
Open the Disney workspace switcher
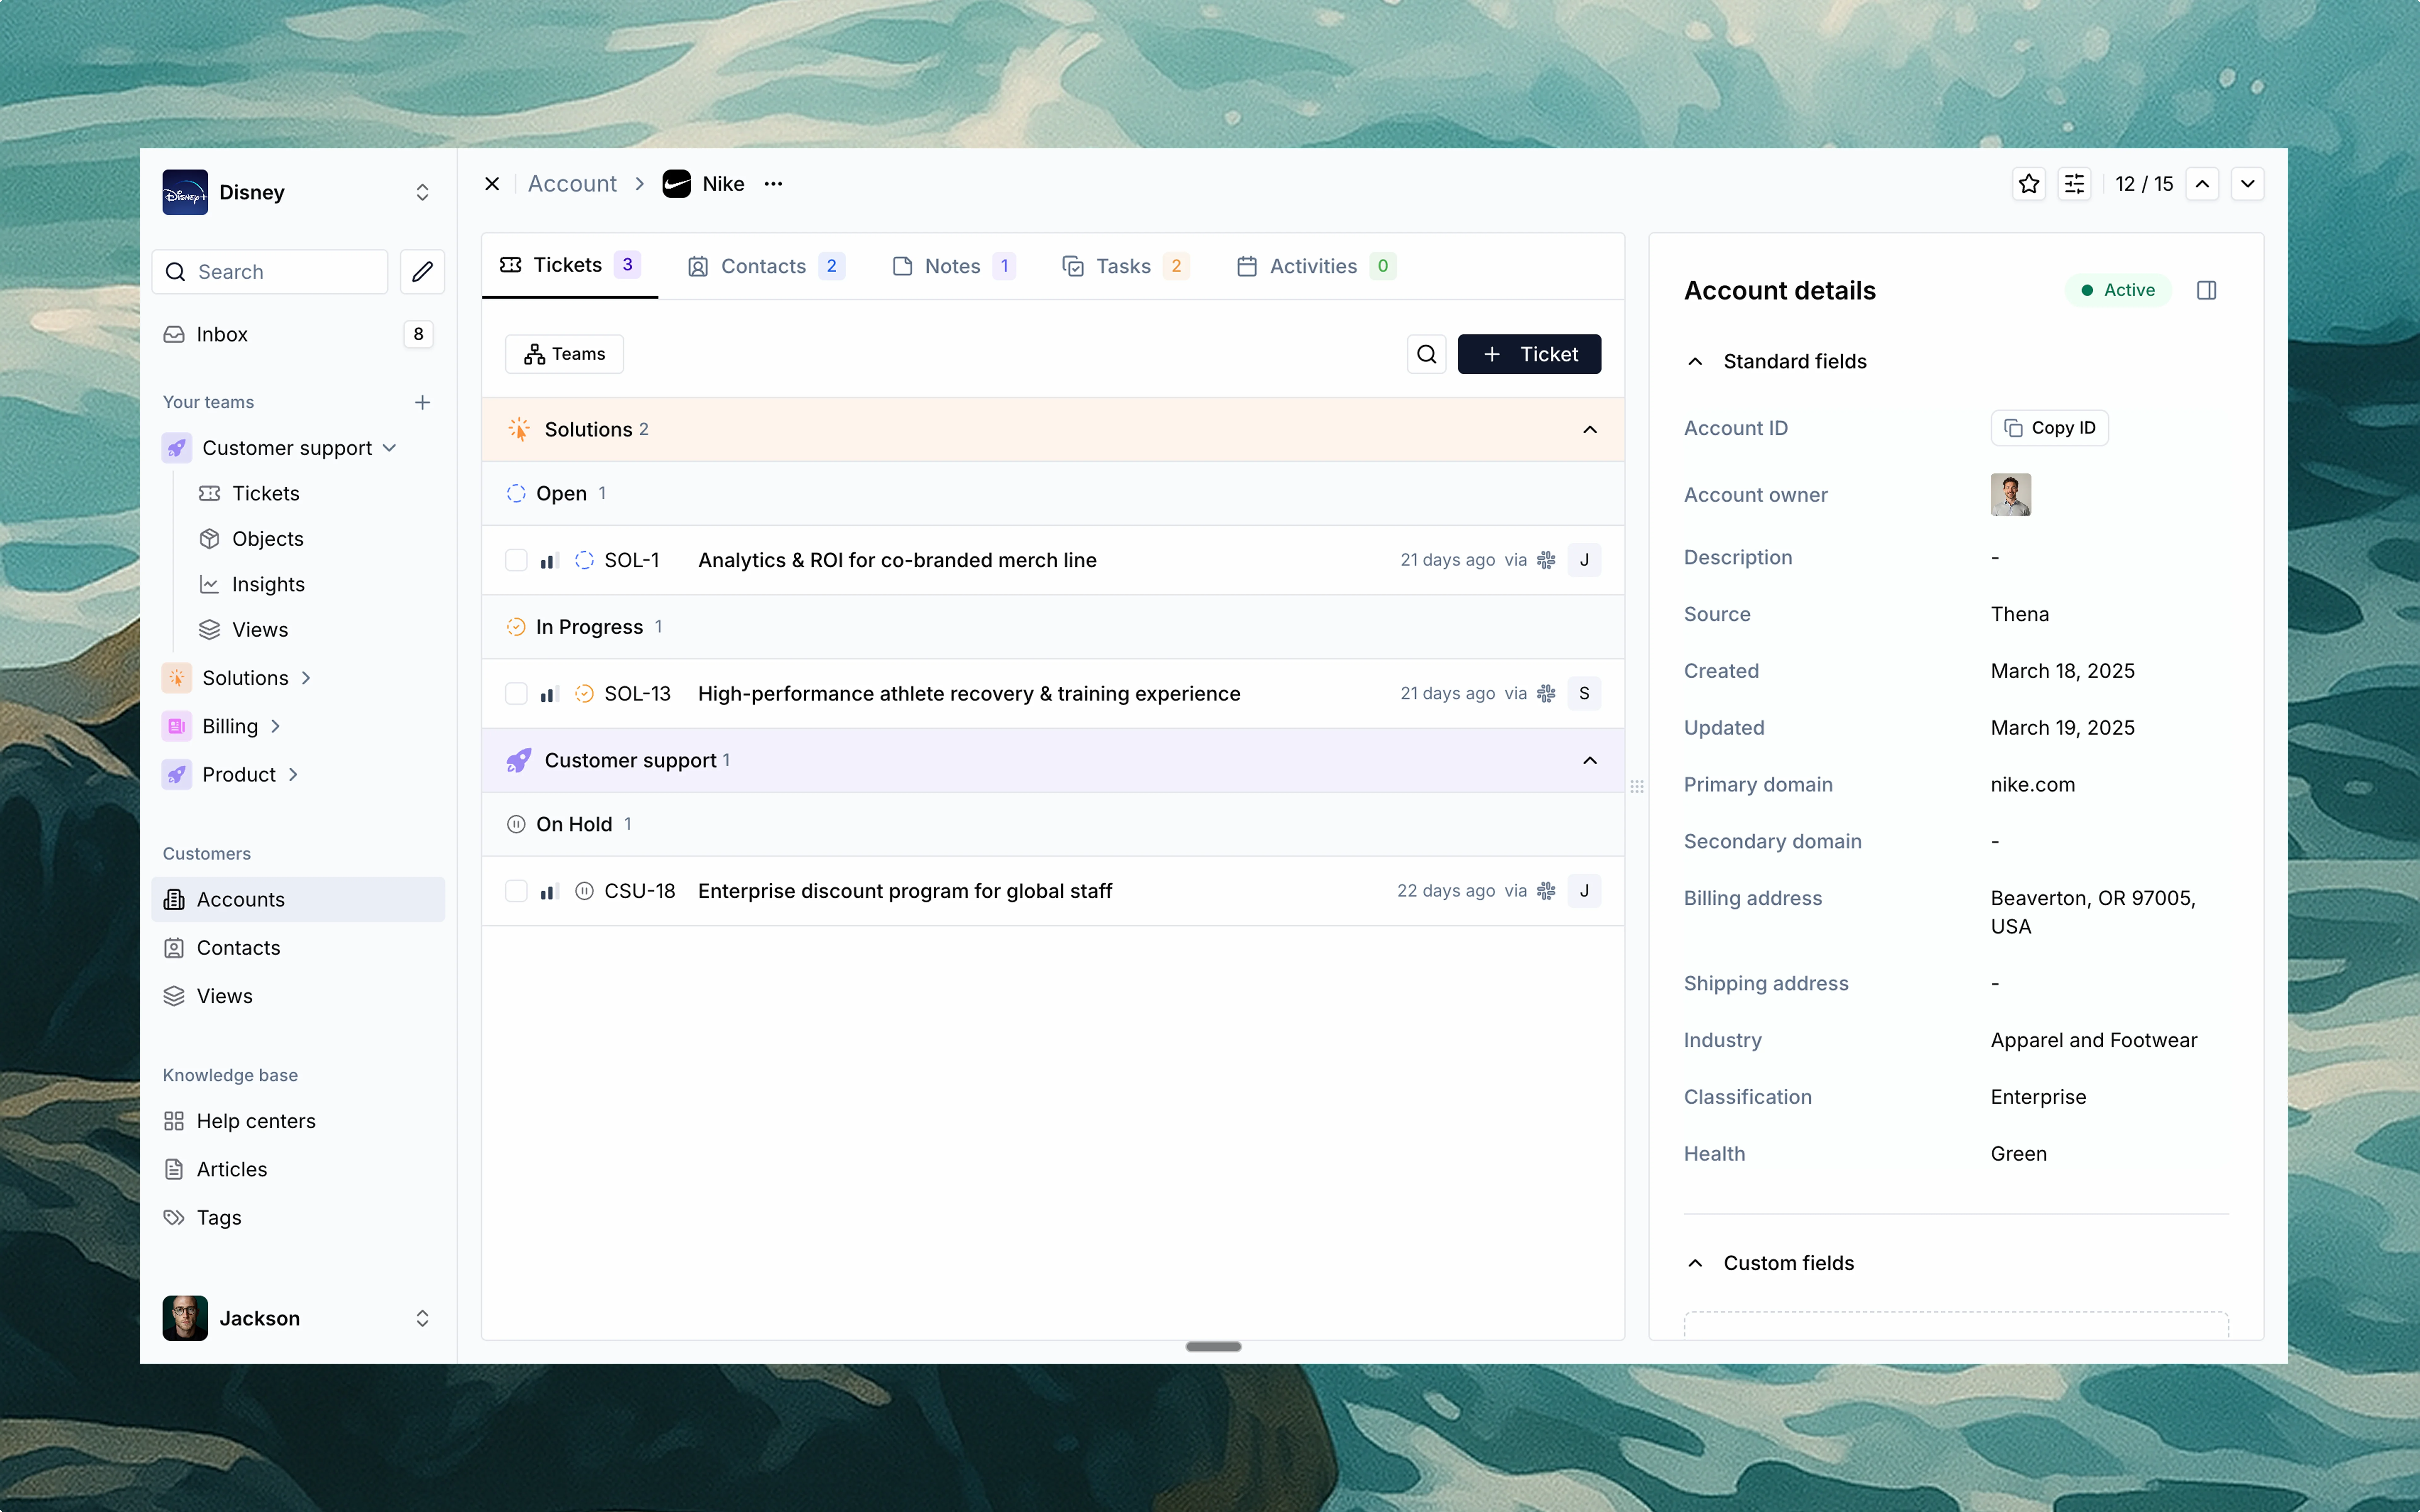298,192
